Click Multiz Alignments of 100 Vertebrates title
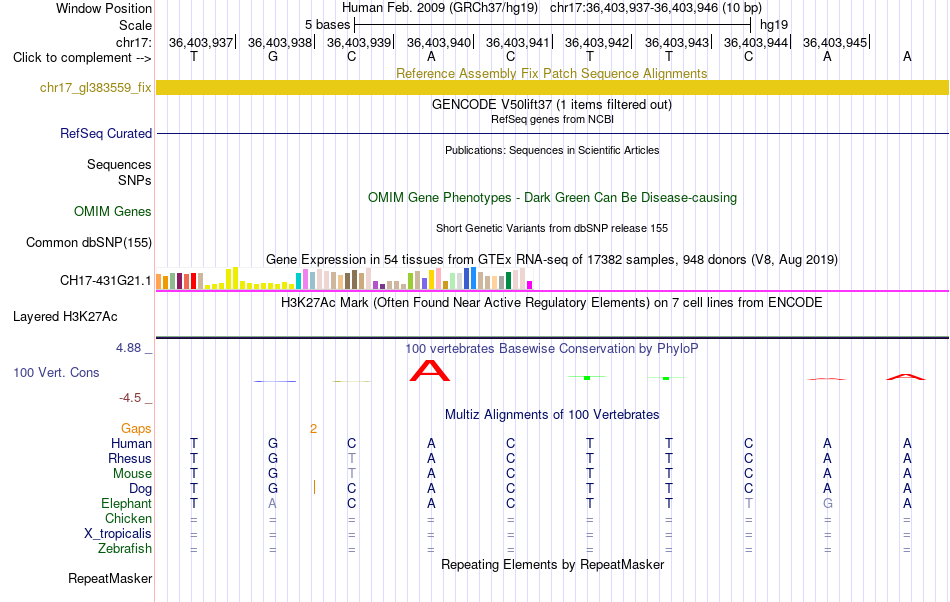 pyautogui.click(x=552, y=414)
